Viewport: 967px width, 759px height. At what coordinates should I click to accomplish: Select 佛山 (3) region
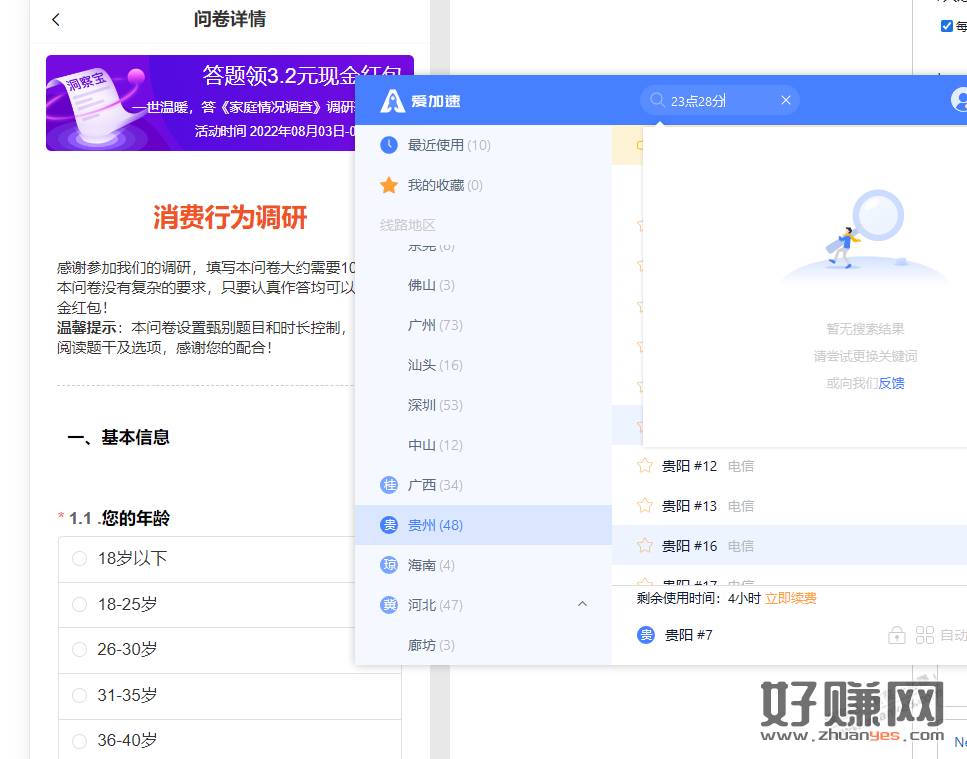[484, 285]
